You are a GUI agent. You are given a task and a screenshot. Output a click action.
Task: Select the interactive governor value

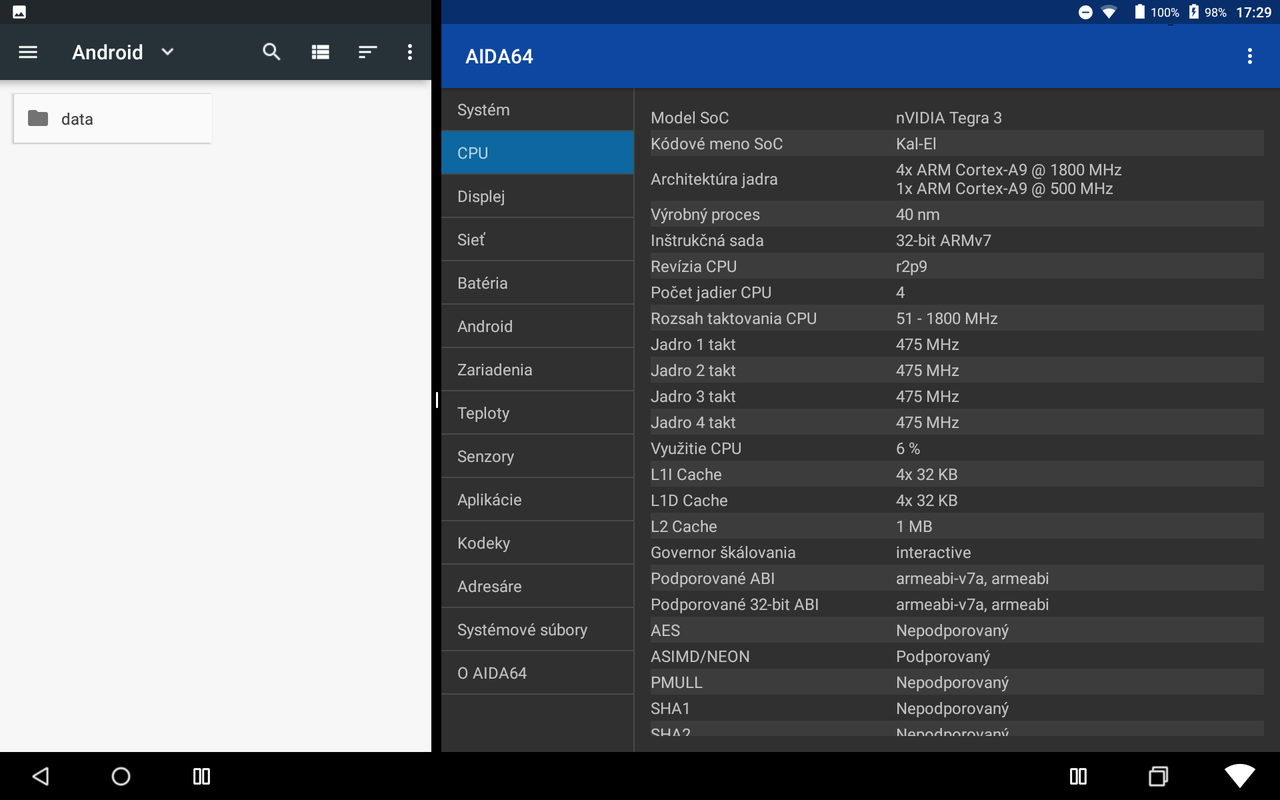click(933, 552)
